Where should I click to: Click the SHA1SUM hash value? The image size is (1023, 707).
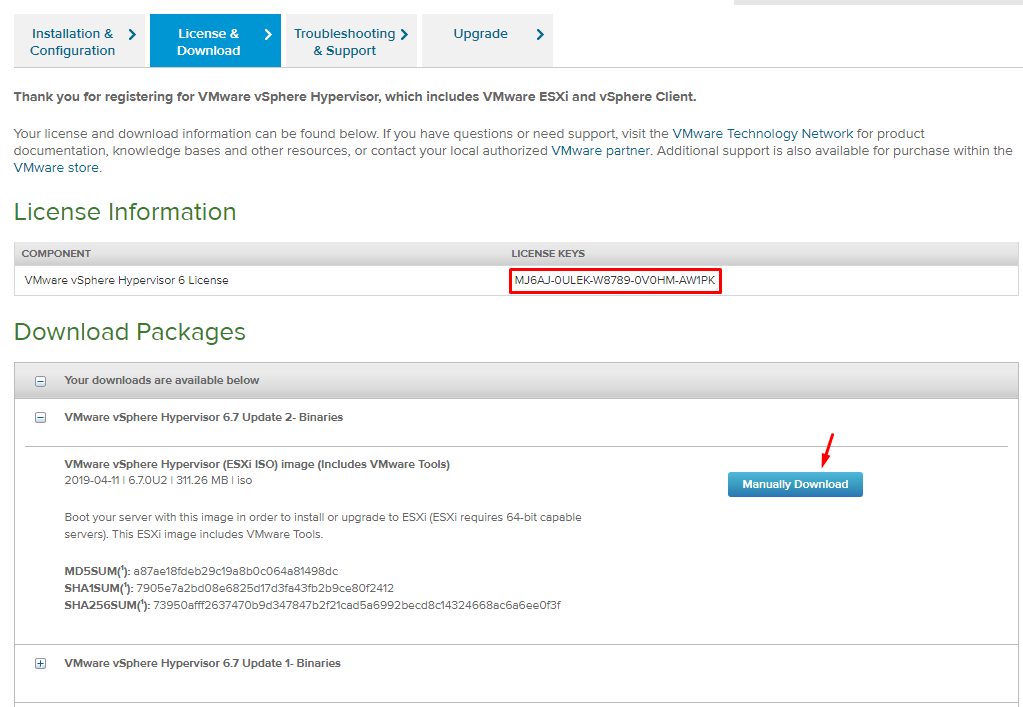pyautogui.click(x=265, y=588)
